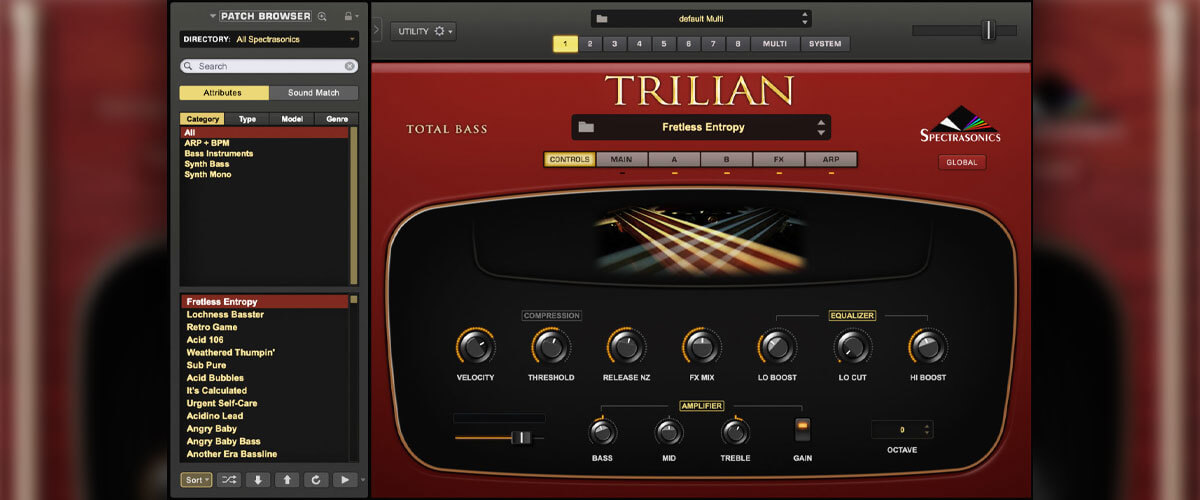Open the Directory dropdown All Spectrasonics
Screen dimensions: 1200x500
point(269,39)
